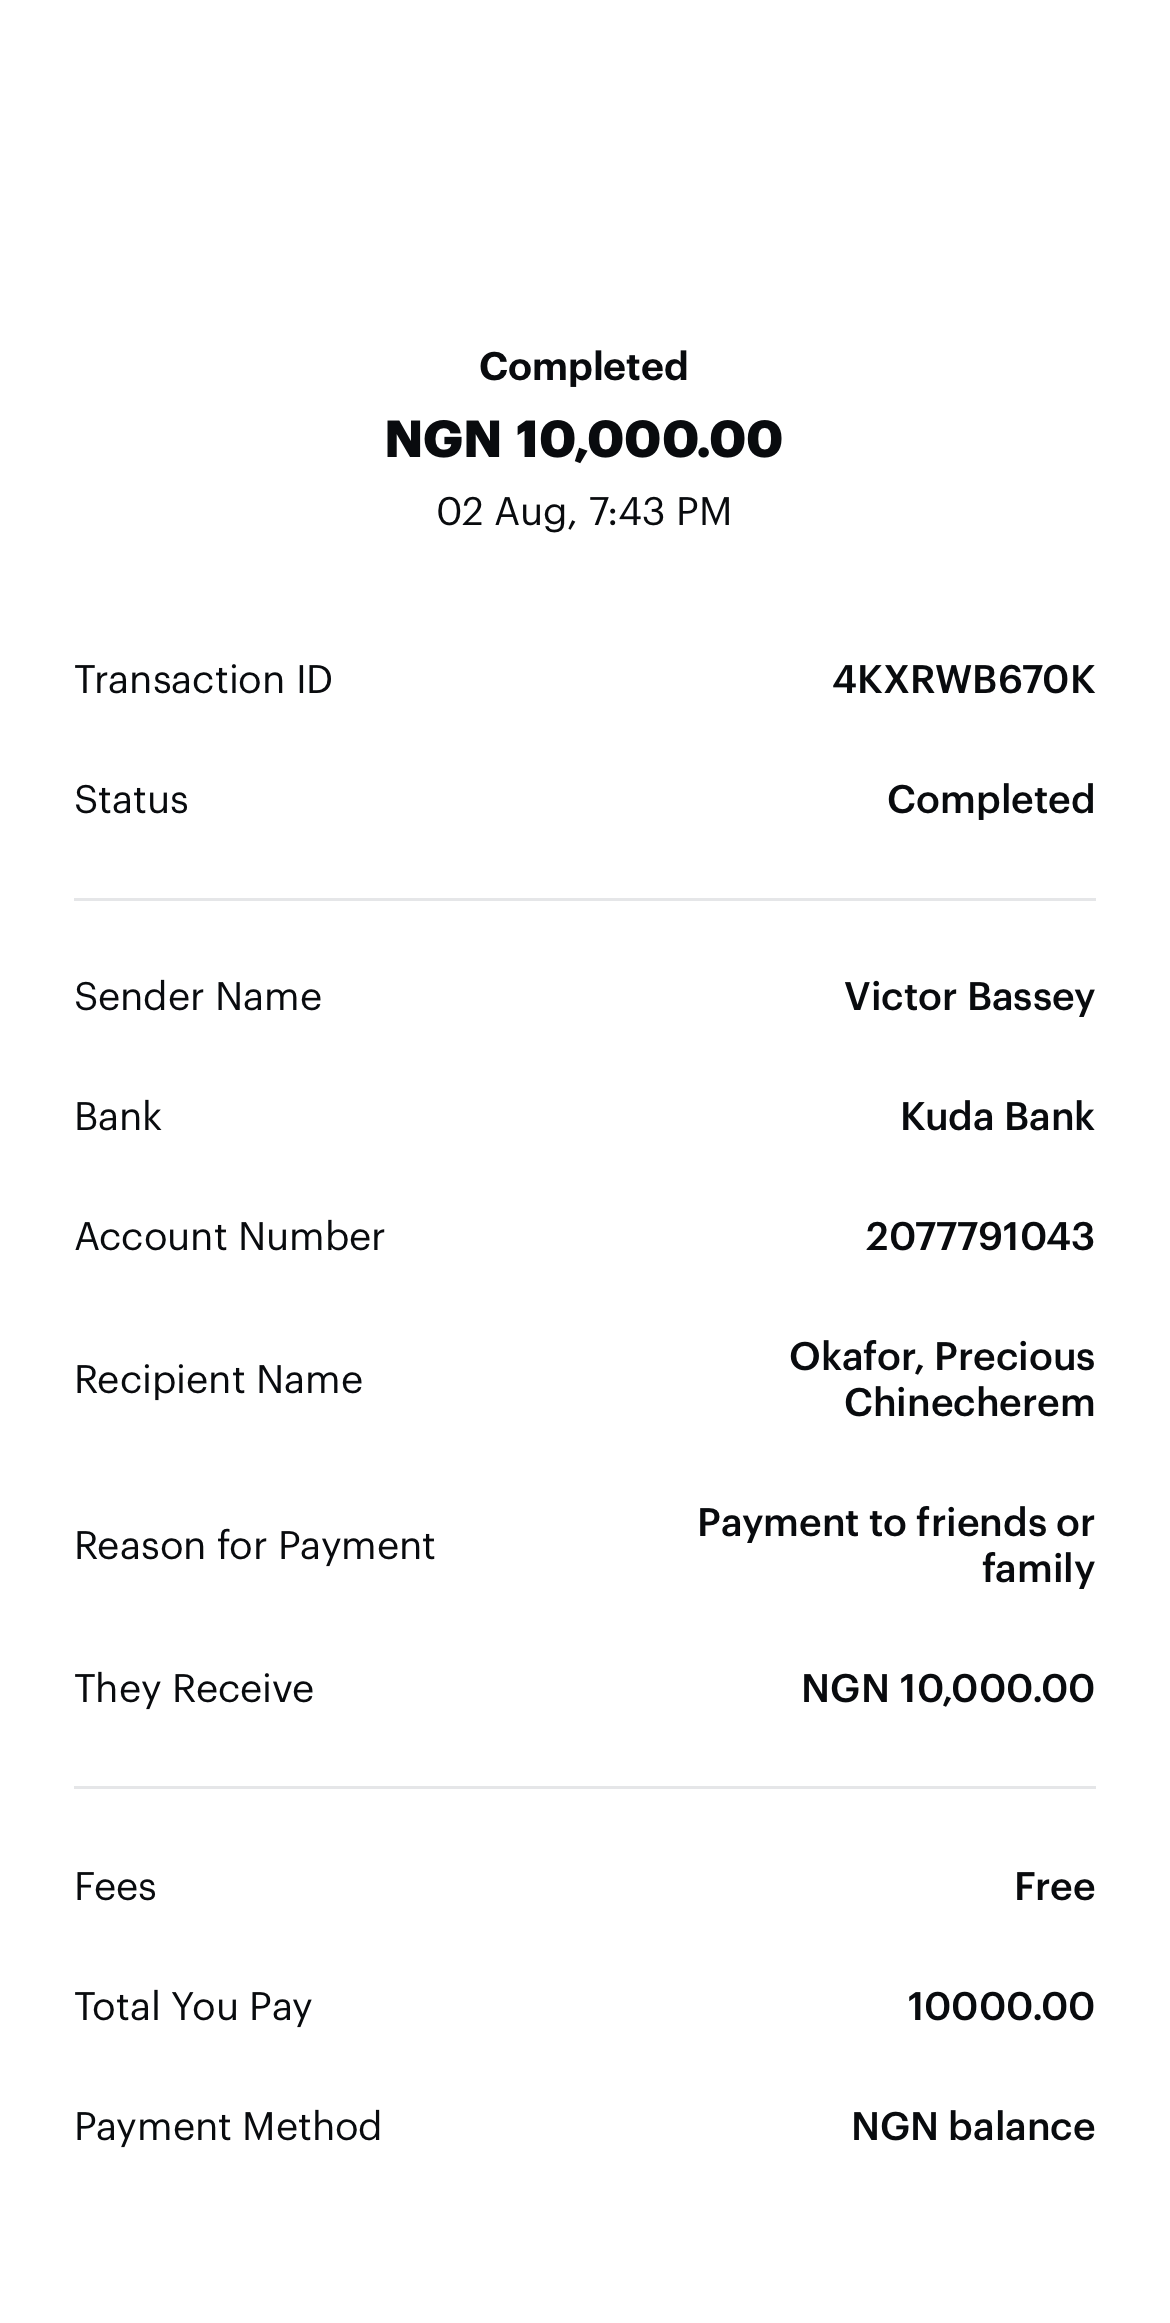Click the NGN balance payment method
Image resolution: width=1170 pixels, height=2323 pixels.
pos(973,2127)
